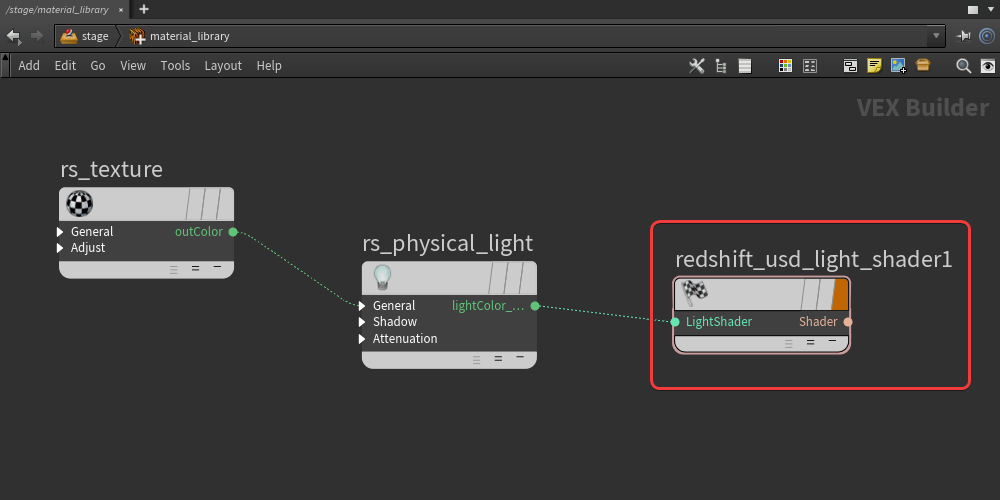The height and width of the screenshot is (500, 1000).
Task: Click the menu bar stow handle beside Add
Action: click(6, 66)
